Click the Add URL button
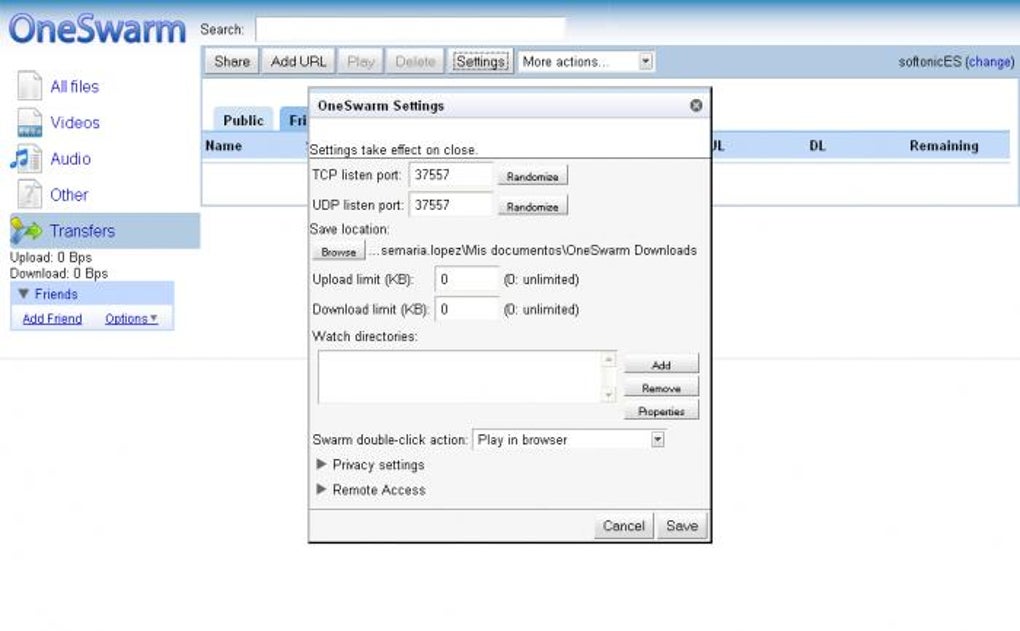This screenshot has height=631, width=1020. (299, 62)
